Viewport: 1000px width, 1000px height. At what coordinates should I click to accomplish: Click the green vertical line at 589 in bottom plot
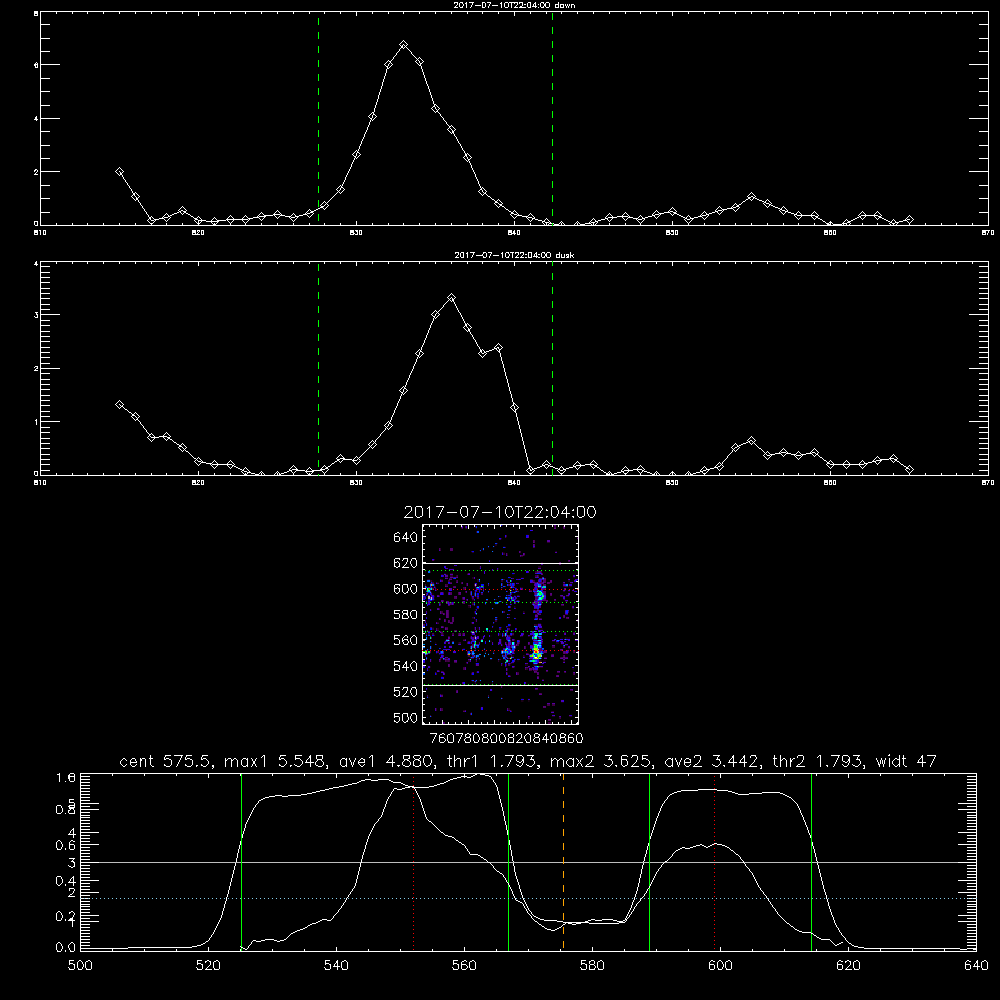649,861
